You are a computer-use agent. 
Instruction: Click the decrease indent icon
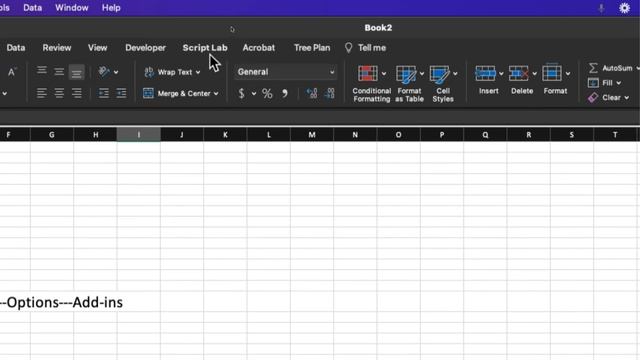tap(104, 93)
